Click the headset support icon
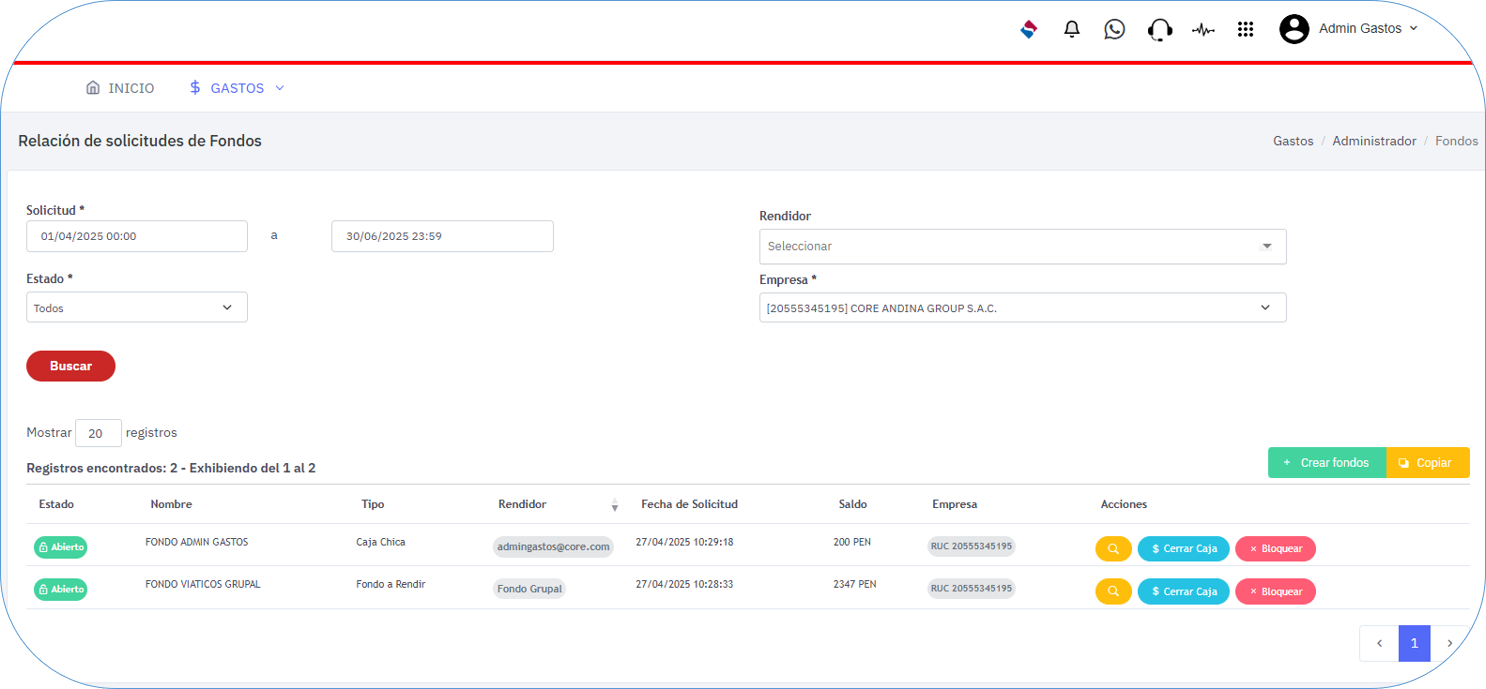This screenshot has width=1486, height=689. 1160,29
